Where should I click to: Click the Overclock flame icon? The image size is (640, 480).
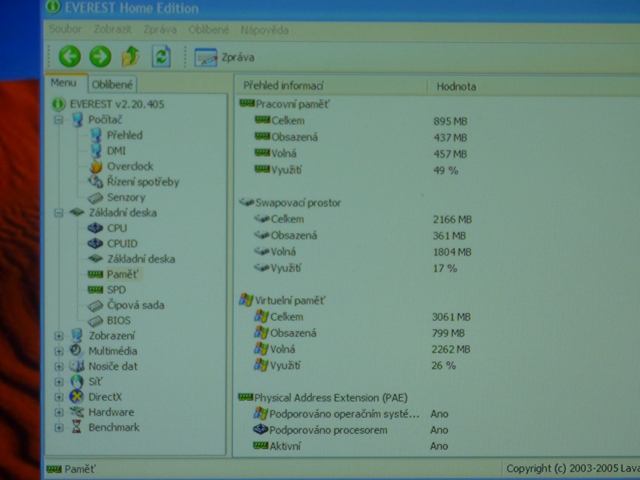point(96,166)
